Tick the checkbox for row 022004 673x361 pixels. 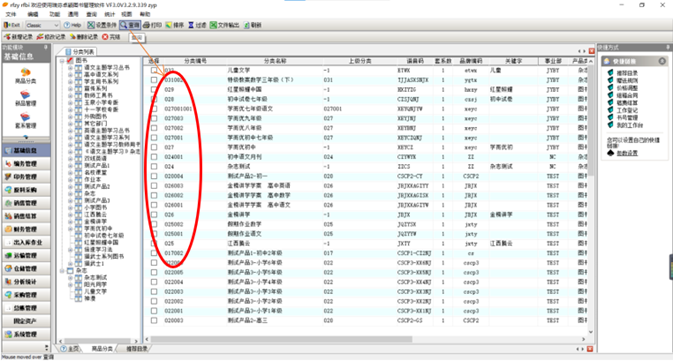tap(154, 282)
